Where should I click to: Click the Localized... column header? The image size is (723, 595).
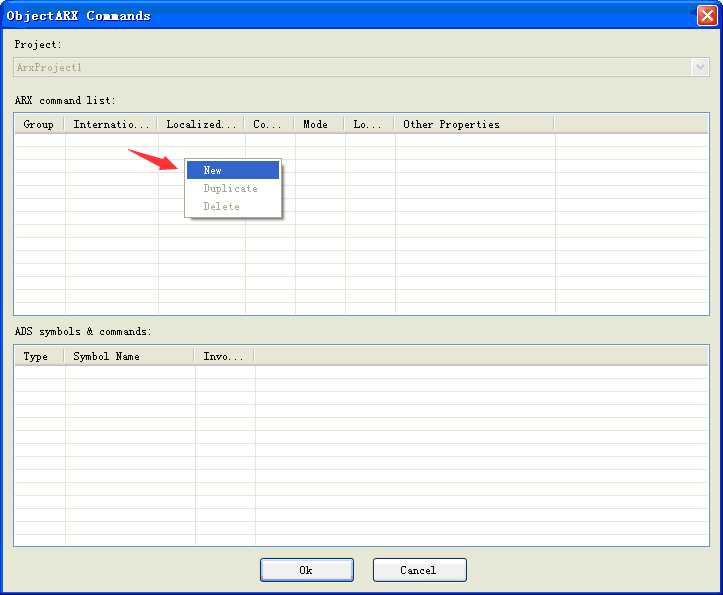pyautogui.click(x=201, y=124)
